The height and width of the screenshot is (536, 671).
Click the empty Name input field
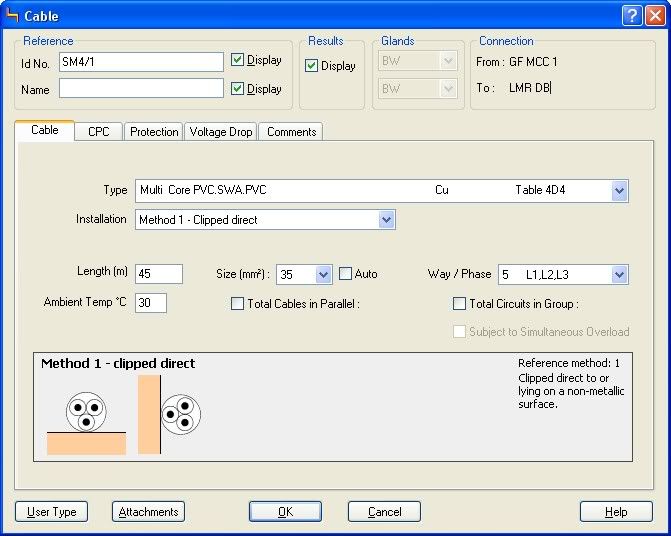click(141, 88)
